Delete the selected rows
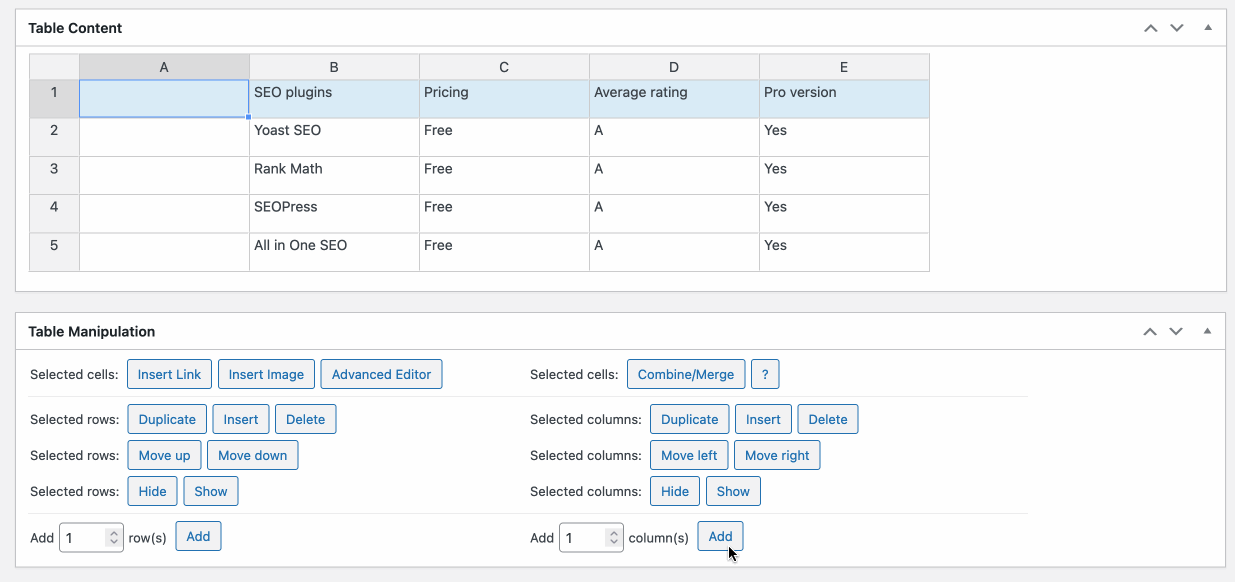Screen dimensions: 1235x582 click(305, 419)
